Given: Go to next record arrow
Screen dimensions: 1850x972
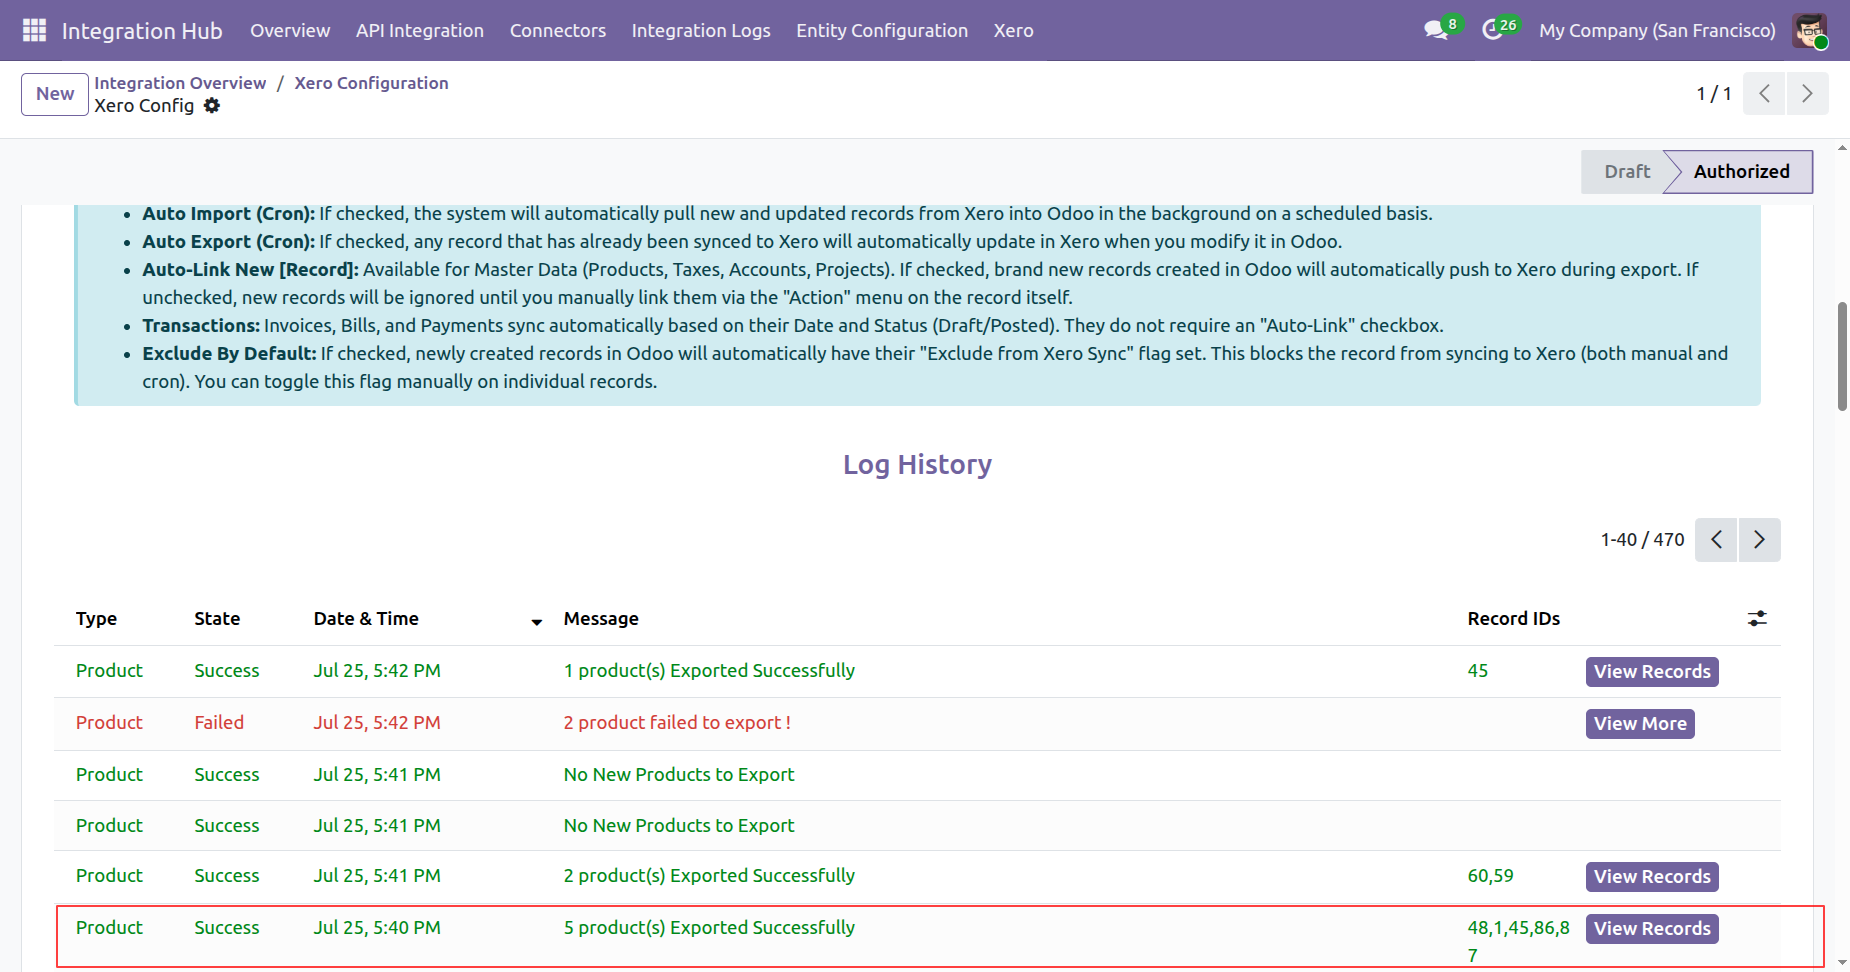Looking at the screenshot, I should [x=1807, y=93].
